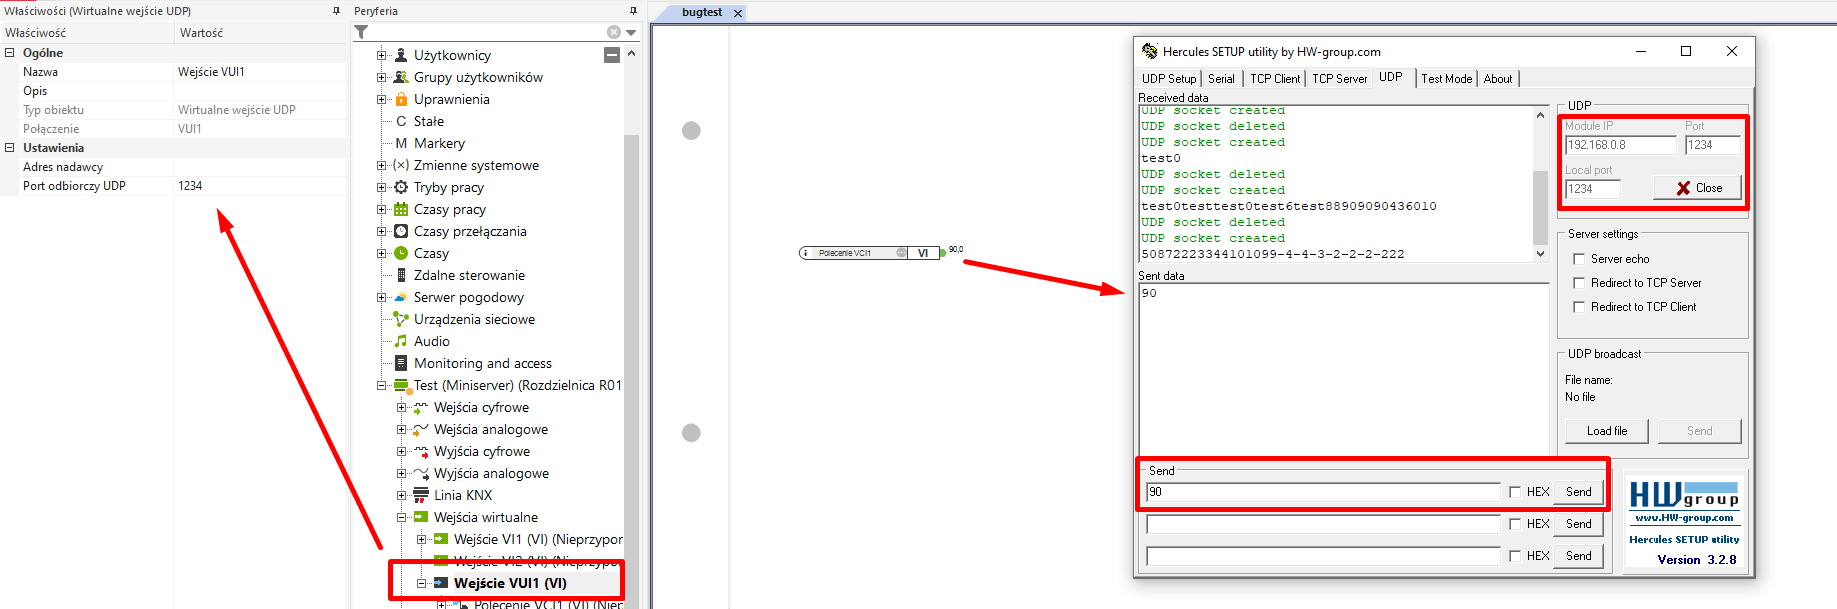Pin the Peryferia panel

pos(633,11)
